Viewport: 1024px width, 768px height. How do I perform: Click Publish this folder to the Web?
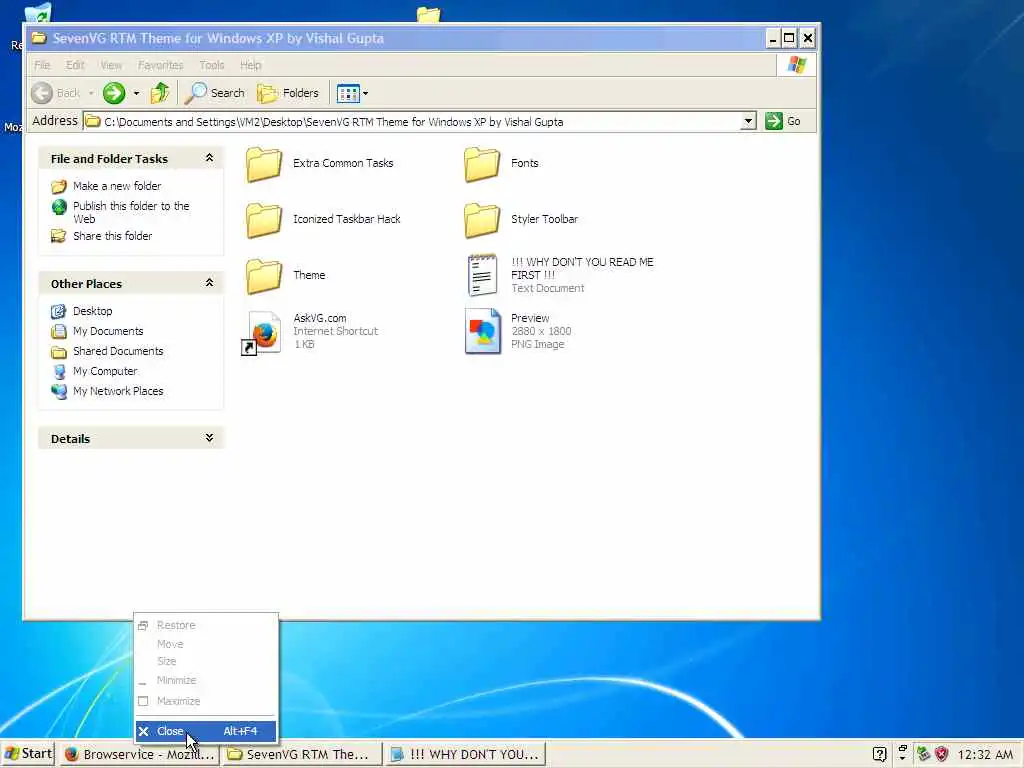coord(131,212)
